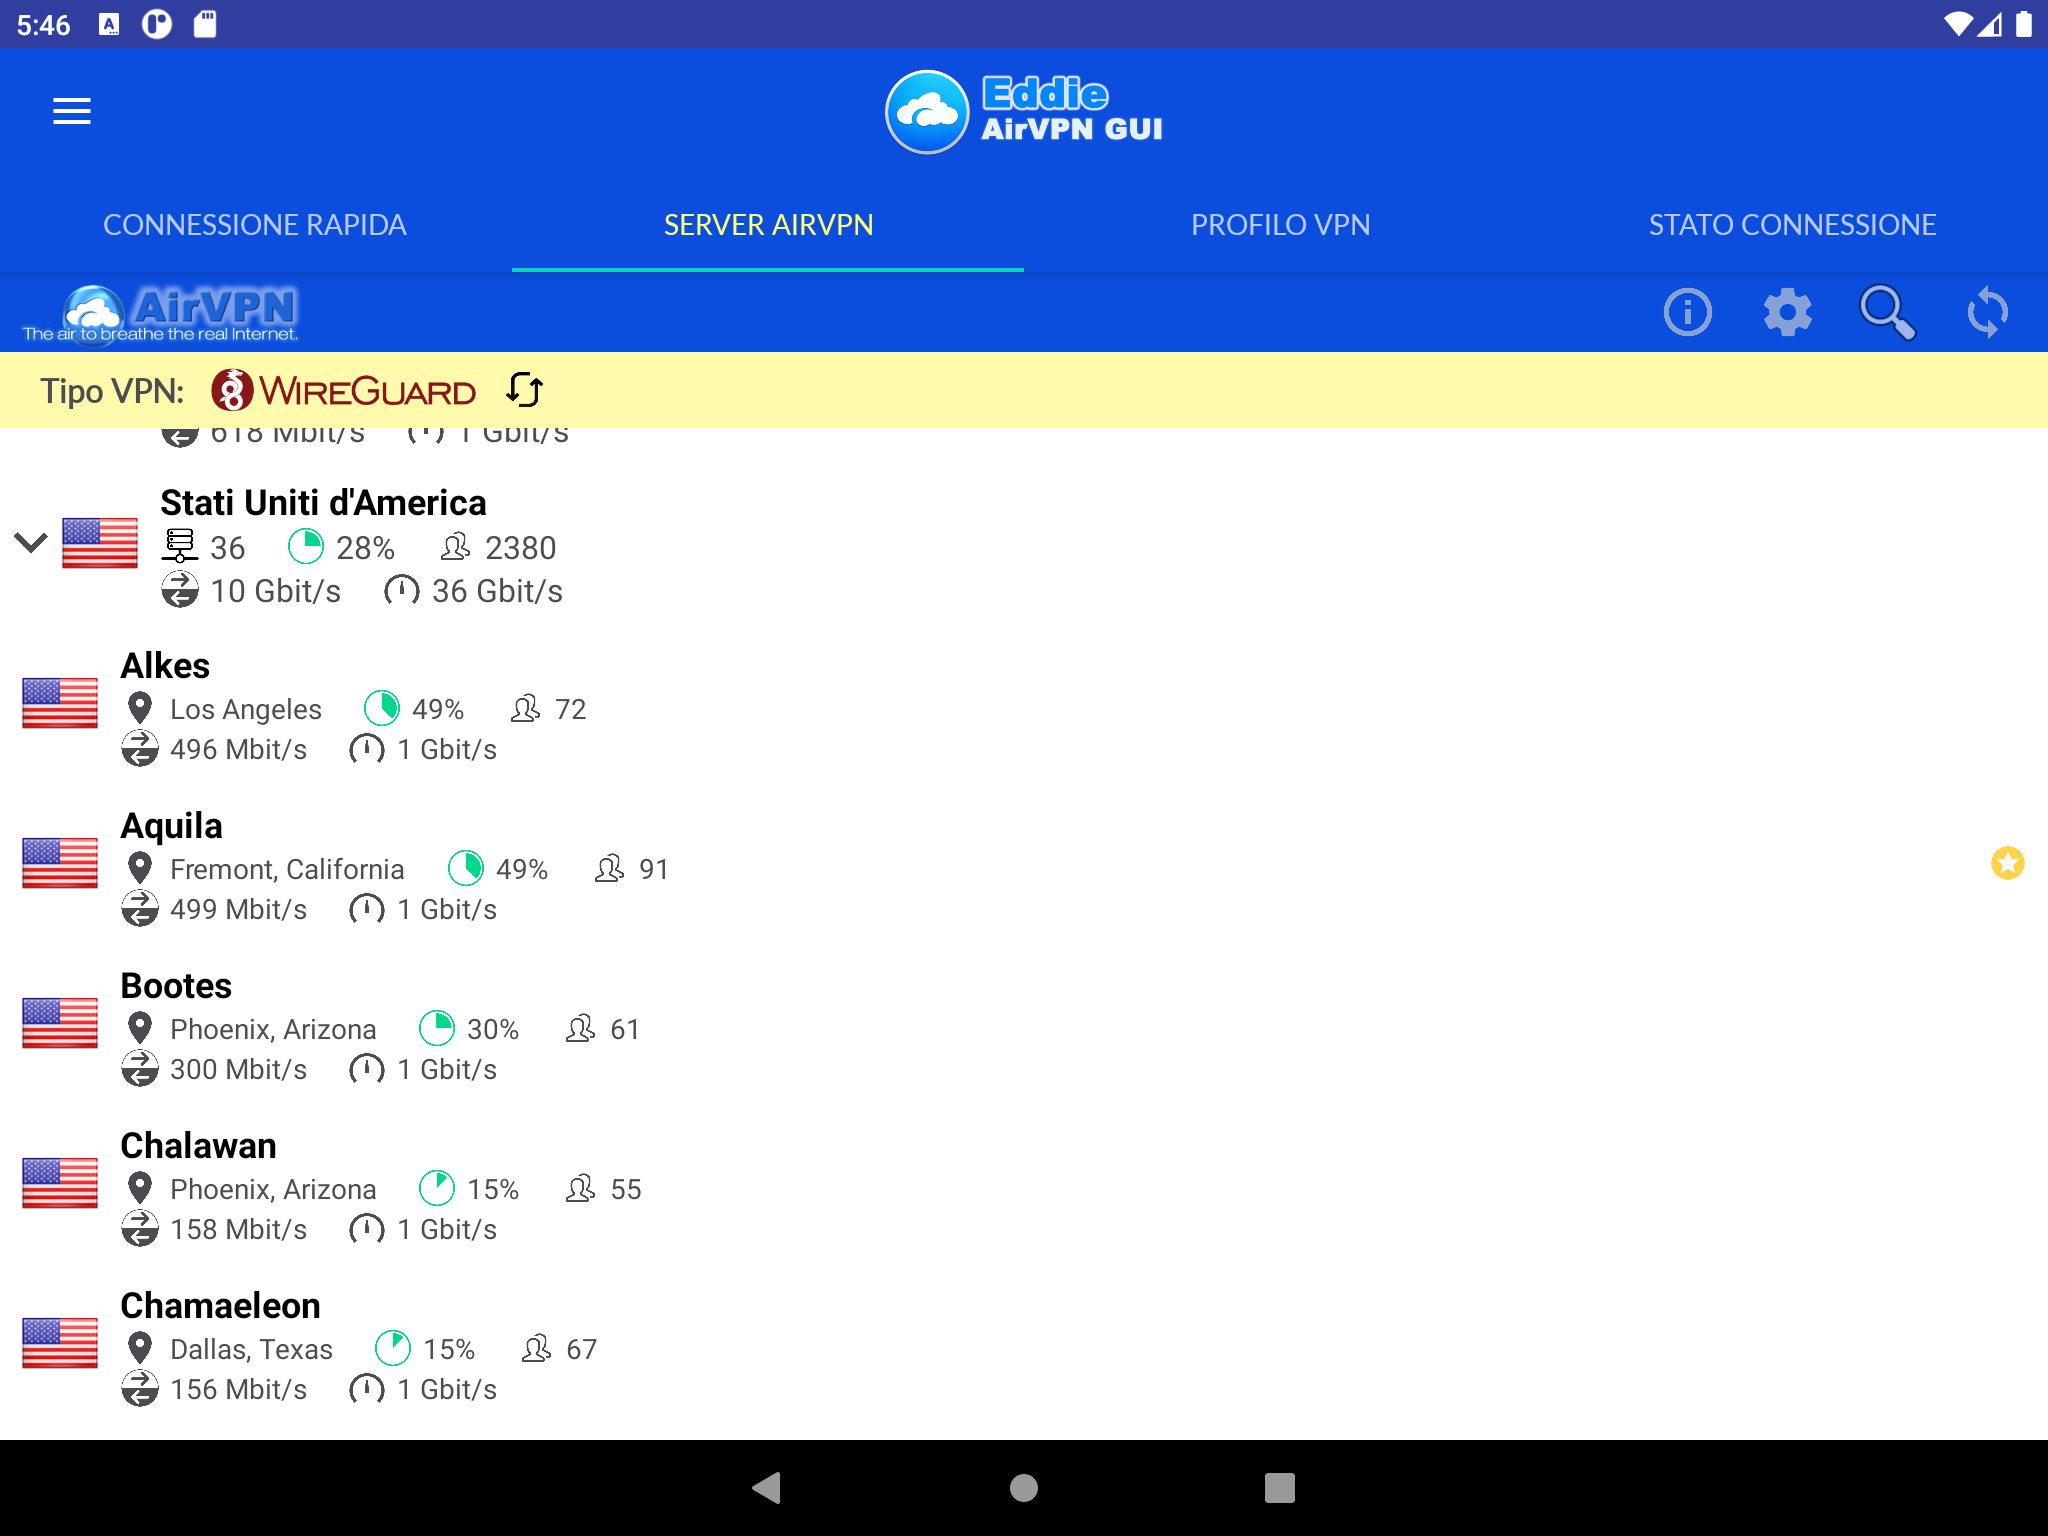2048x1536 pixels.
Task: Tap the Stati Uniti d'America flag
Action: 100,543
